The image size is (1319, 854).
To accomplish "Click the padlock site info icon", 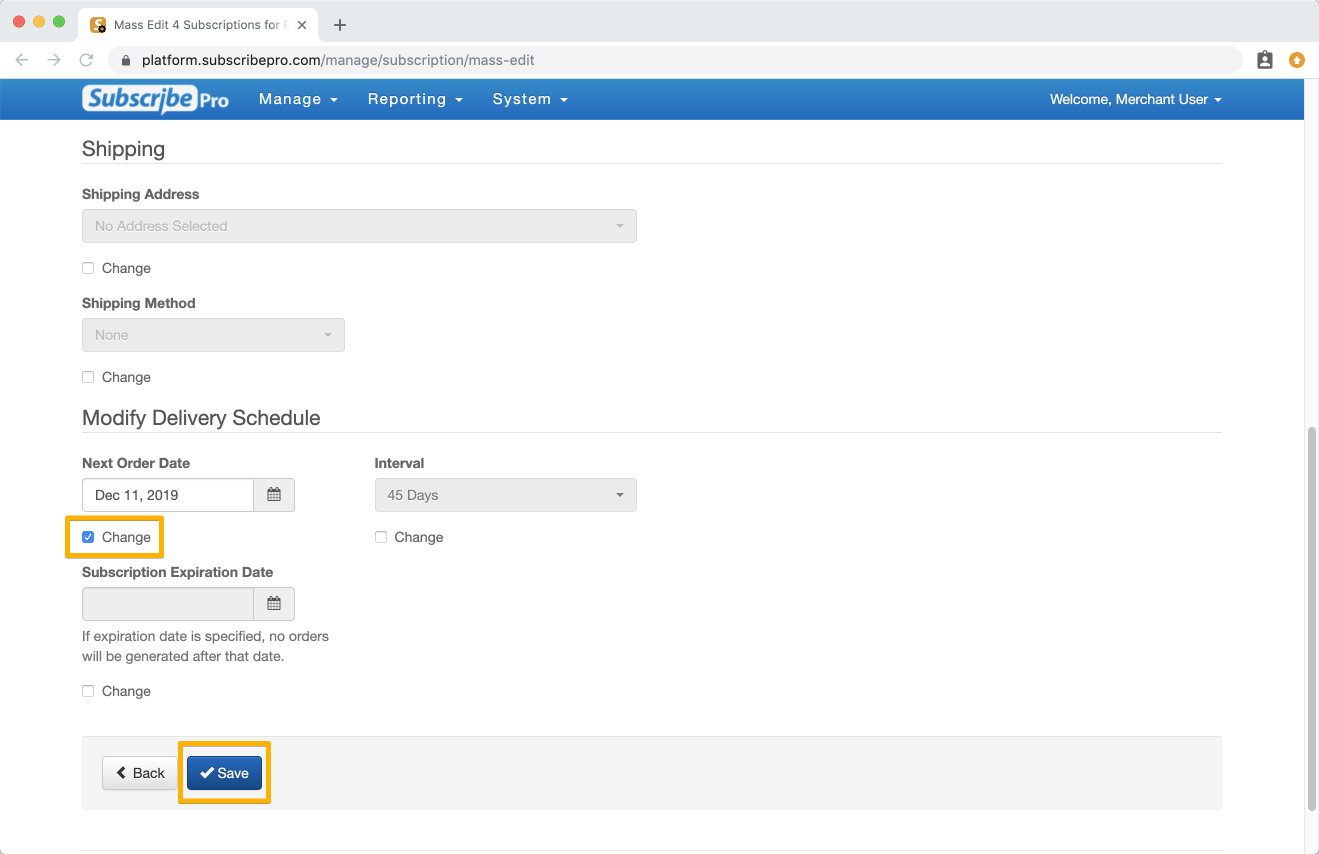I will 126,60.
